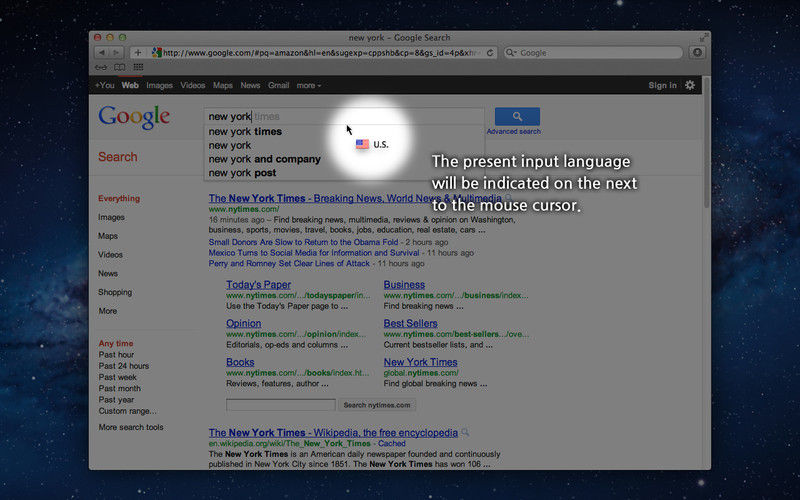800x500 pixels.
Task: Click the Advanced search link
Action: coord(513,131)
